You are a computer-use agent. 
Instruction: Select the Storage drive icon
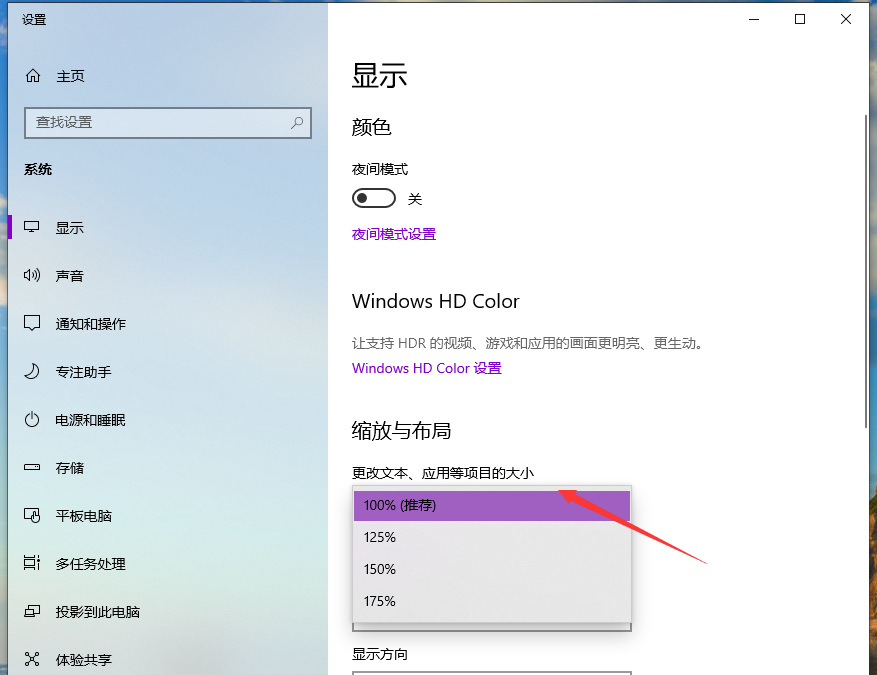(x=33, y=468)
